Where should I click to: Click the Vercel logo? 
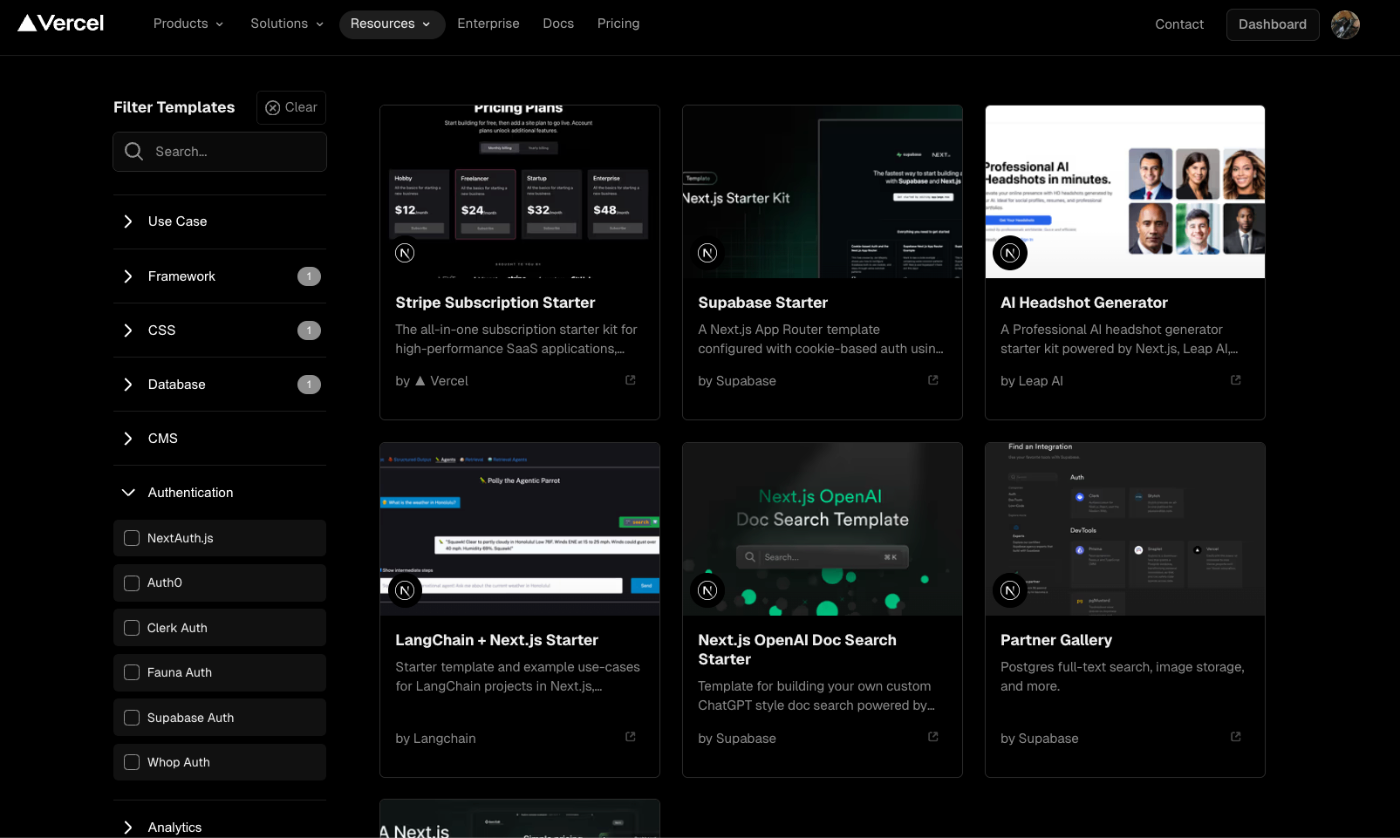pyautogui.click(x=60, y=23)
